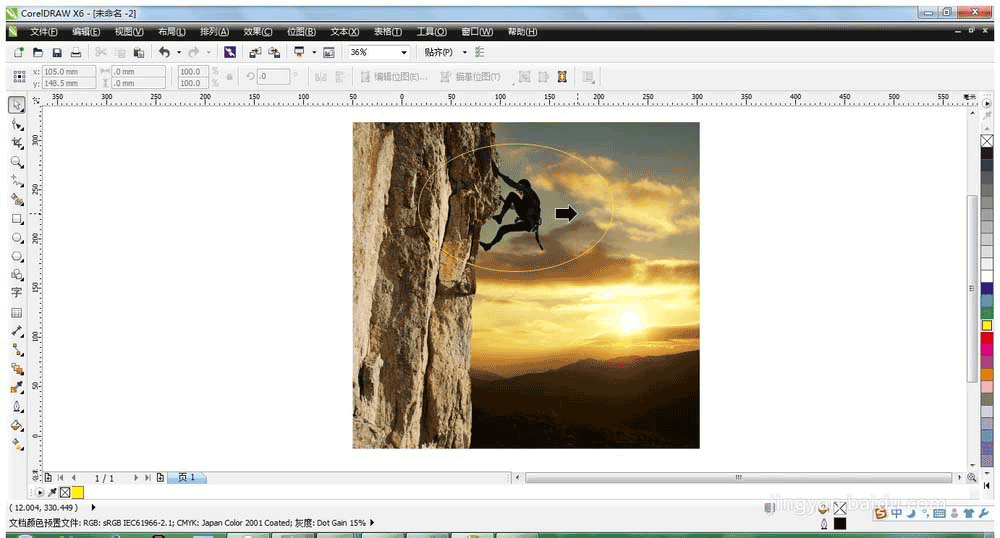Image resolution: width=1000 pixels, height=538 pixels.
Task: Open the 贴齐(P) snap dropdown
Action: point(439,52)
